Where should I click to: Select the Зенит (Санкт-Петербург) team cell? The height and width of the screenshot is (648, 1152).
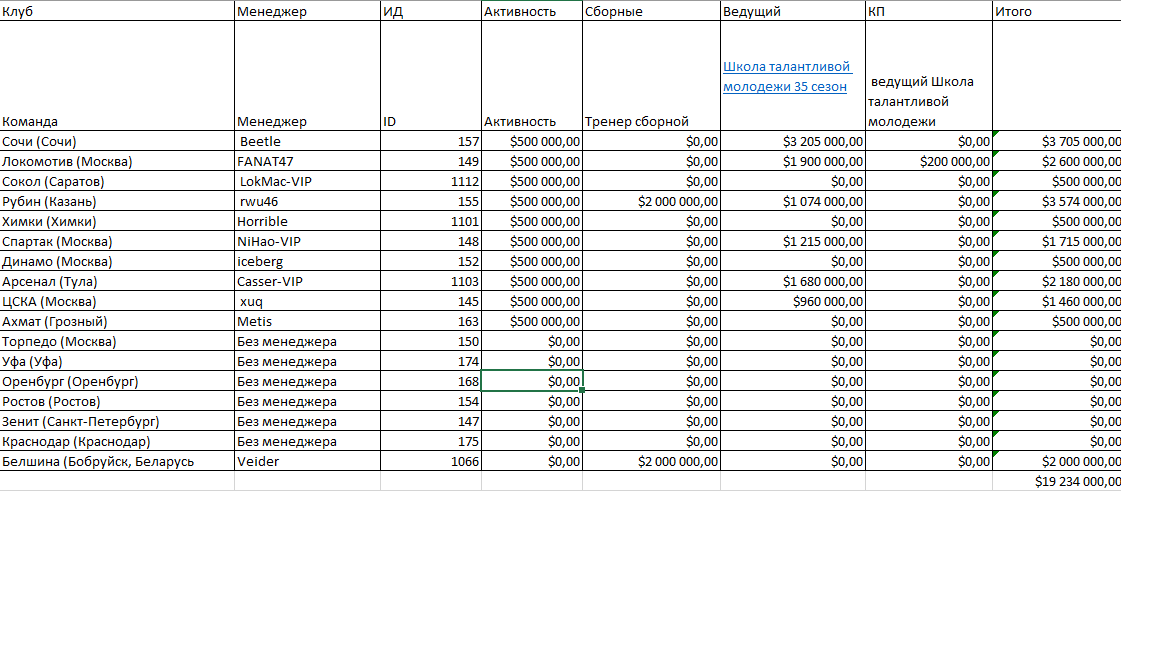coord(116,421)
